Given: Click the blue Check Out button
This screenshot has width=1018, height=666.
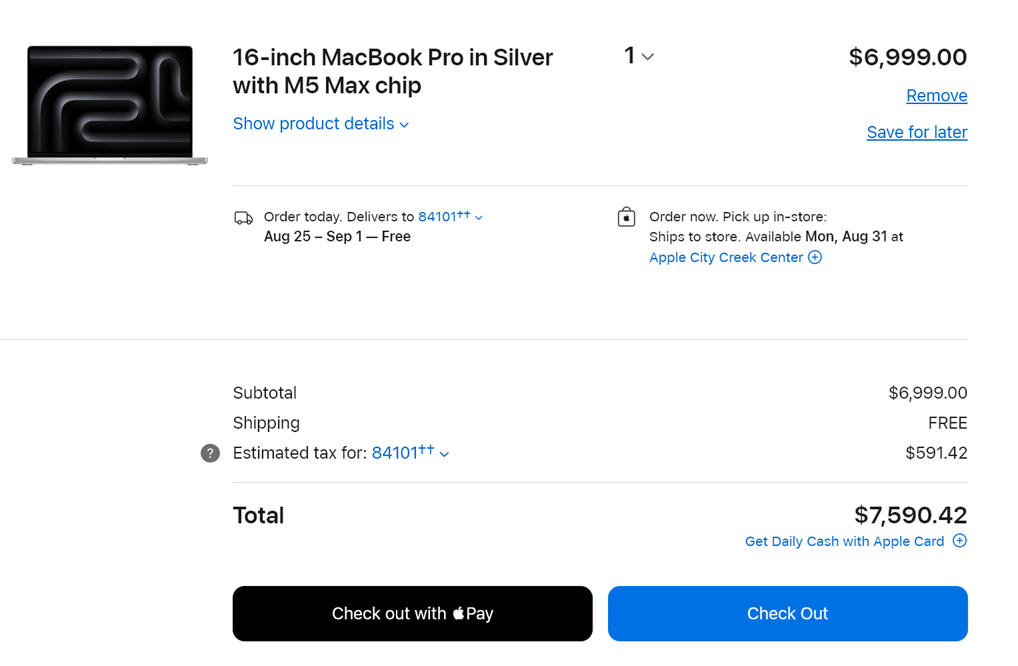Looking at the screenshot, I should pyautogui.click(x=788, y=613).
